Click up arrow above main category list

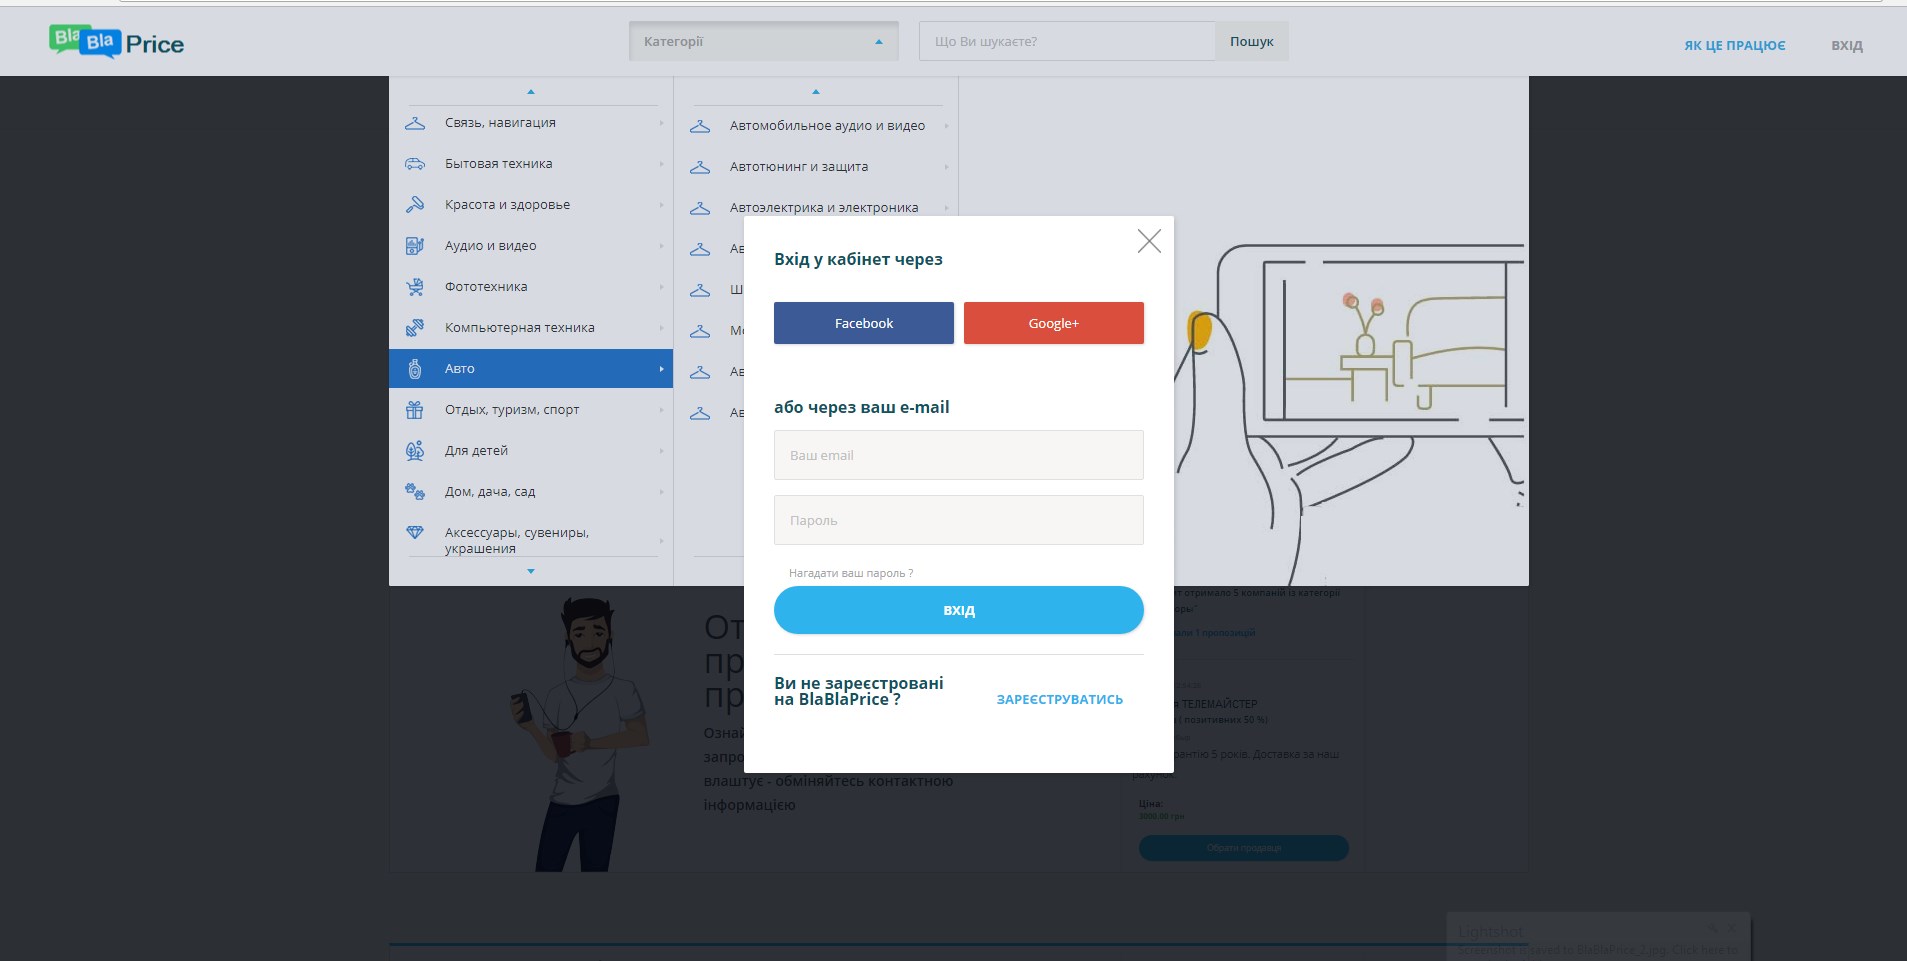(x=531, y=92)
